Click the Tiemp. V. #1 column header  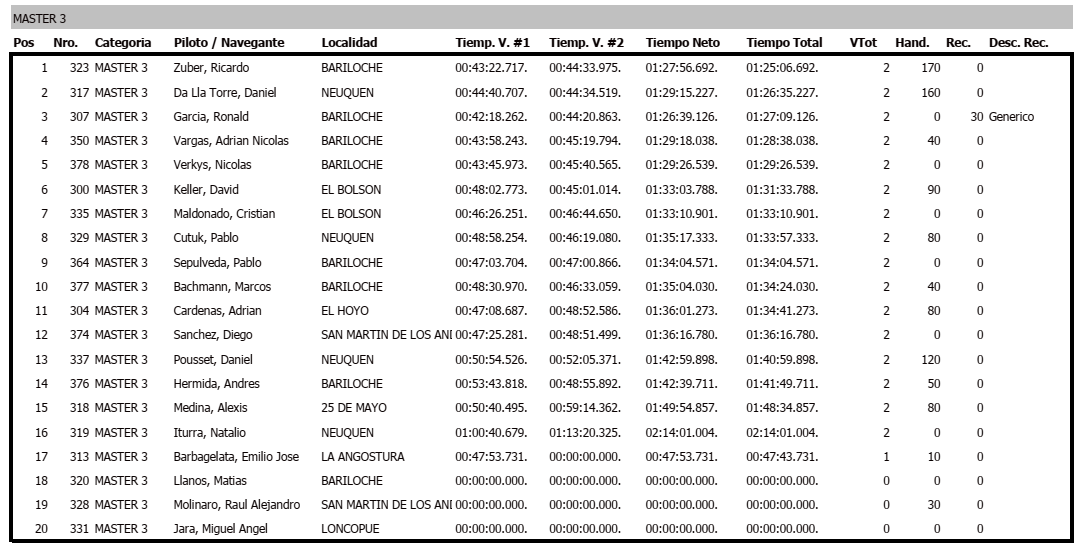point(492,43)
